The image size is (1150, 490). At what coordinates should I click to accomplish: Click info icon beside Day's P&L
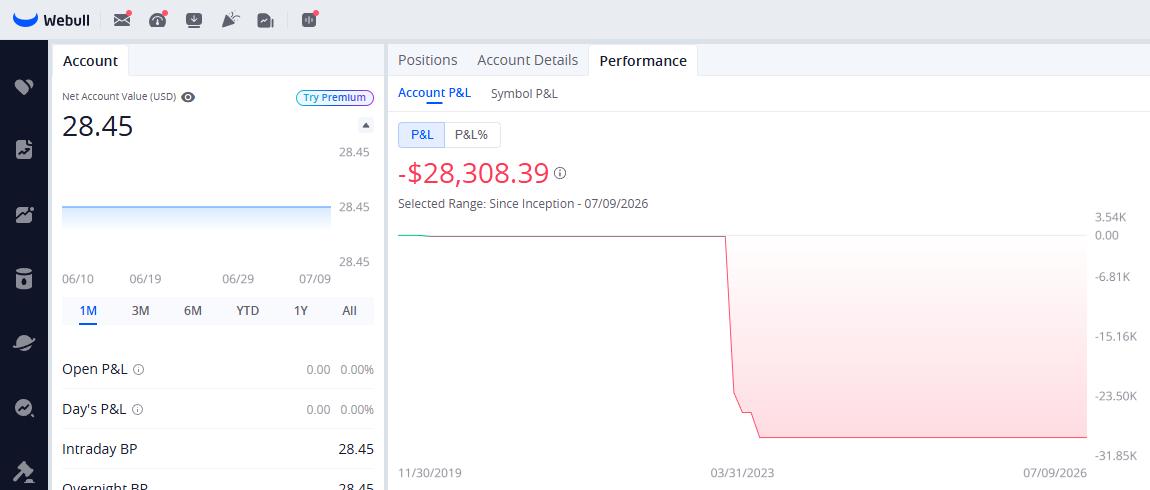pos(137,409)
